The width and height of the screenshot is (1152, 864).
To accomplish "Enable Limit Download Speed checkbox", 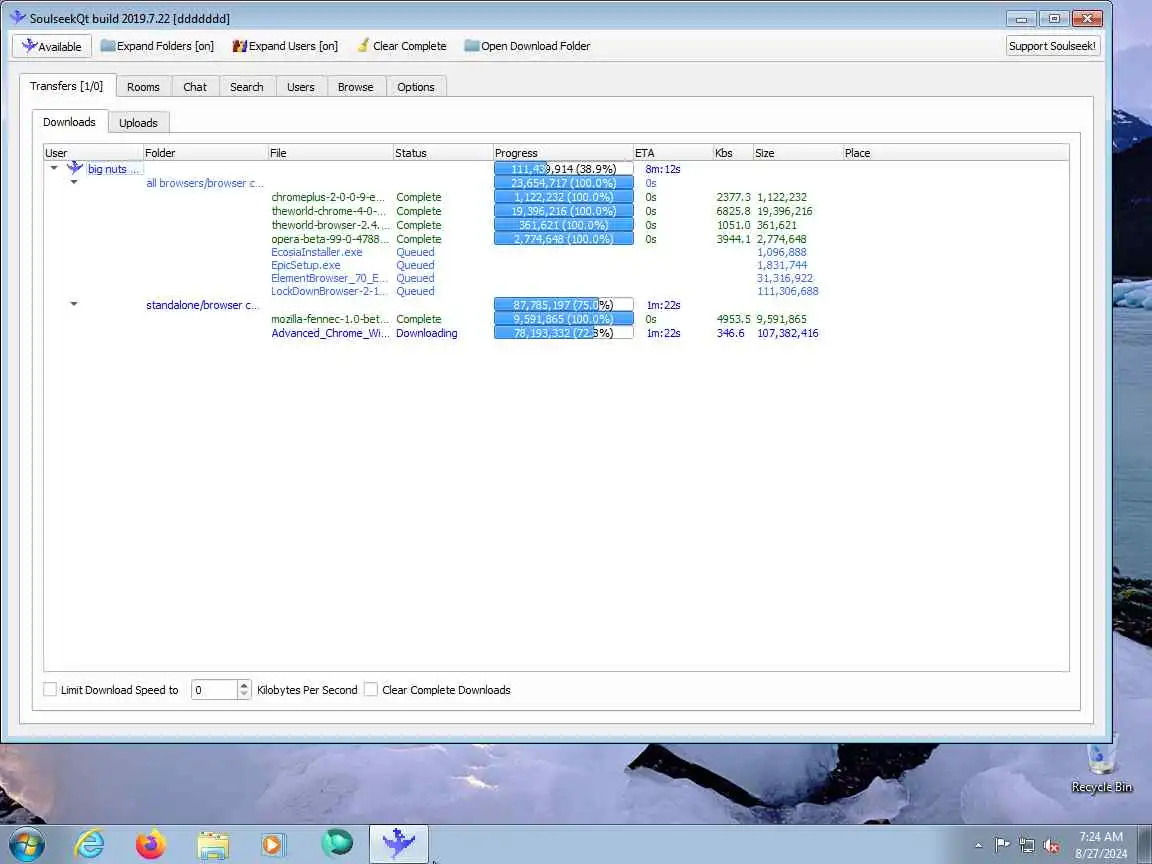I will (50, 689).
